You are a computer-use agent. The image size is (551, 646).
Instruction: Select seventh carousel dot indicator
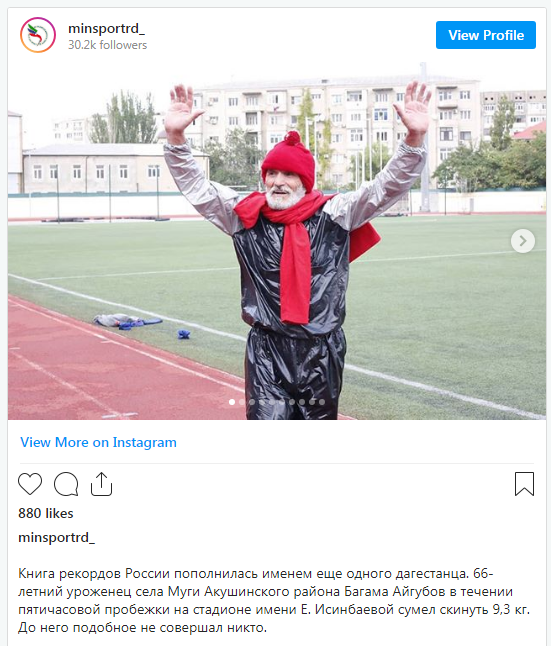click(x=292, y=402)
